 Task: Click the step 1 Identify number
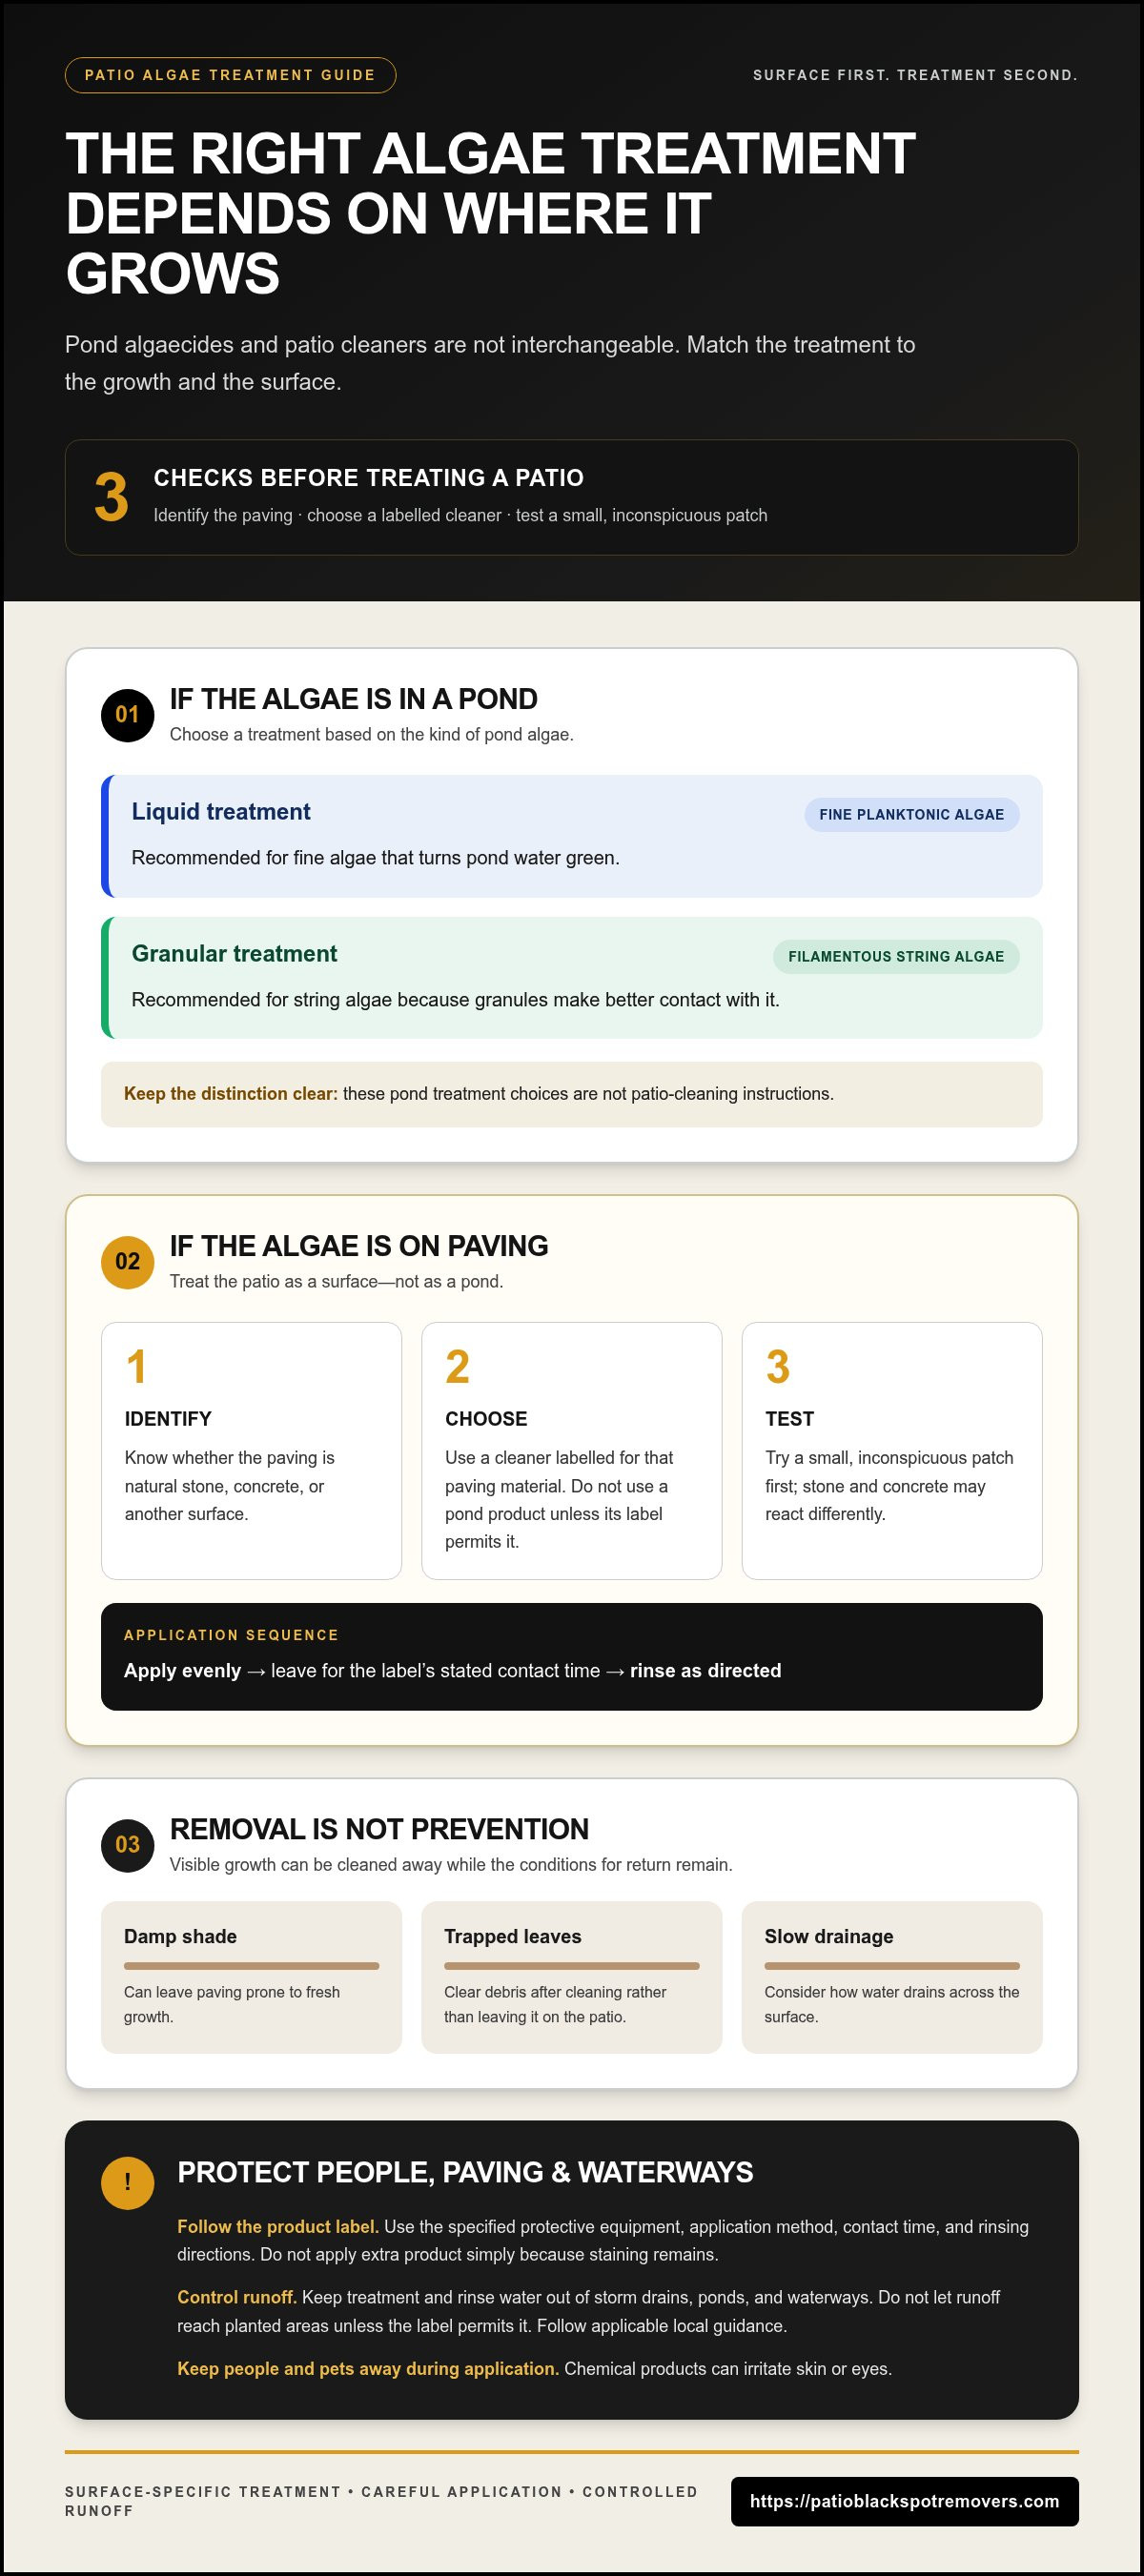coord(136,1367)
